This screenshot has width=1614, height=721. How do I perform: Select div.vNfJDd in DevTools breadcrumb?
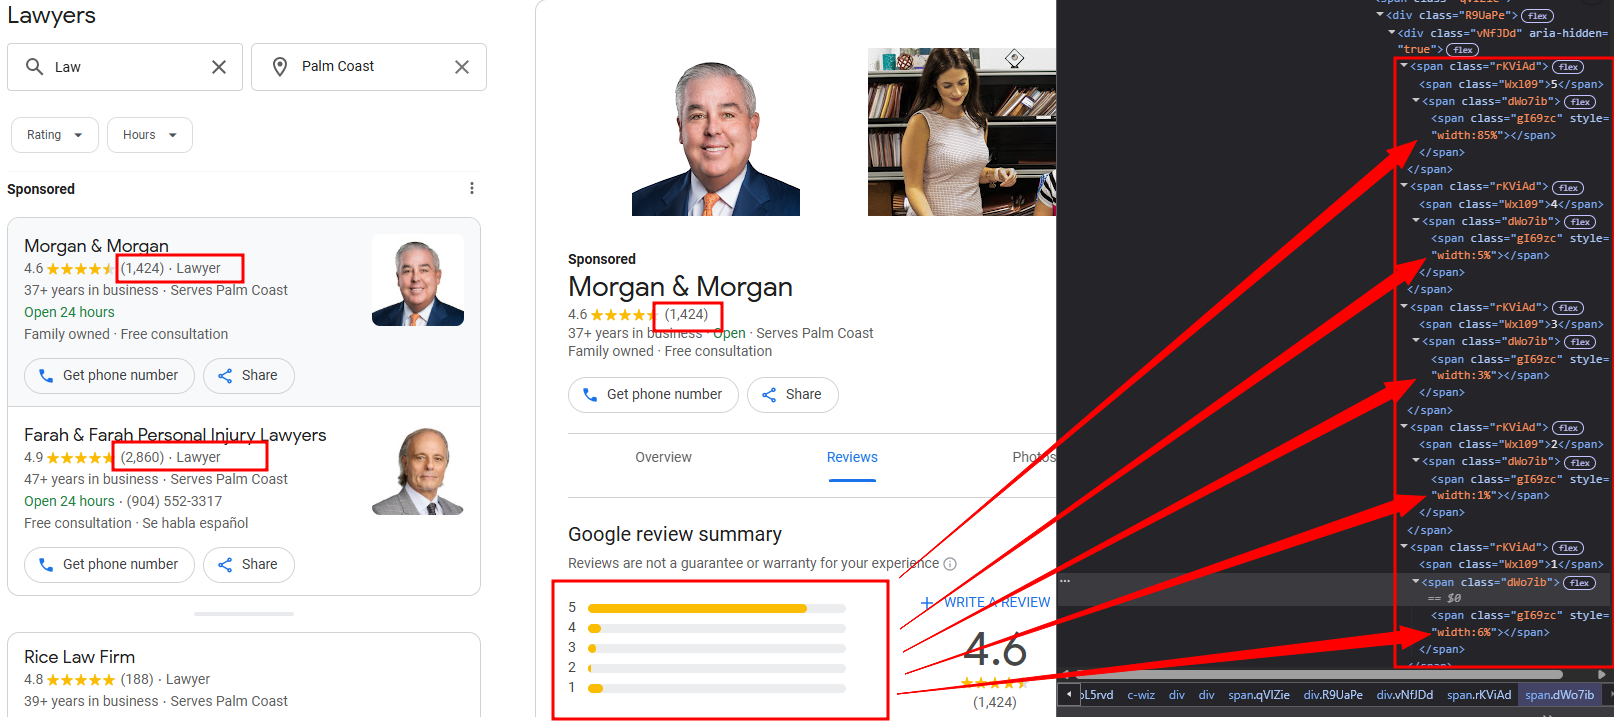tap(1405, 695)
